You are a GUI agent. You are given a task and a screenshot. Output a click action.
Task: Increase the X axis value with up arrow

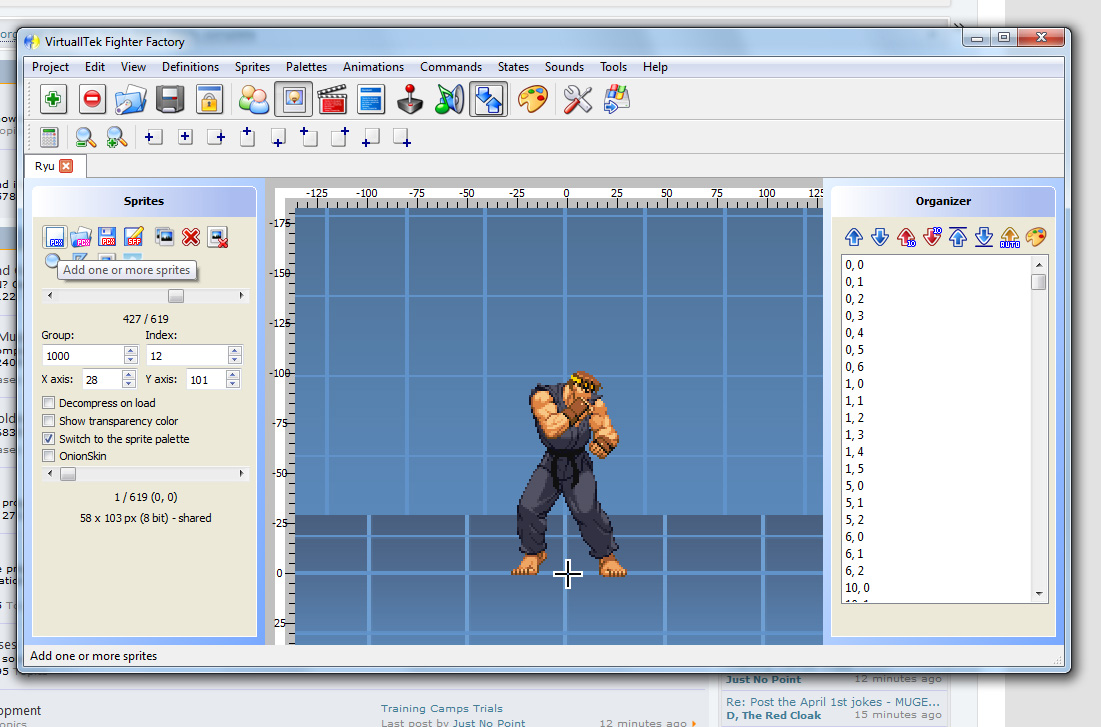click(128, 374)
